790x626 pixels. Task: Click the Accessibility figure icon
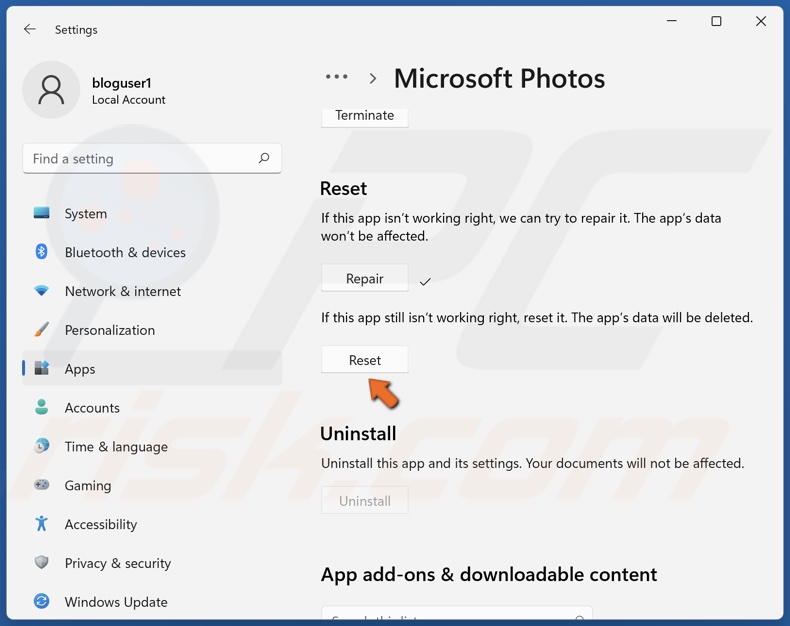[42, 524]
